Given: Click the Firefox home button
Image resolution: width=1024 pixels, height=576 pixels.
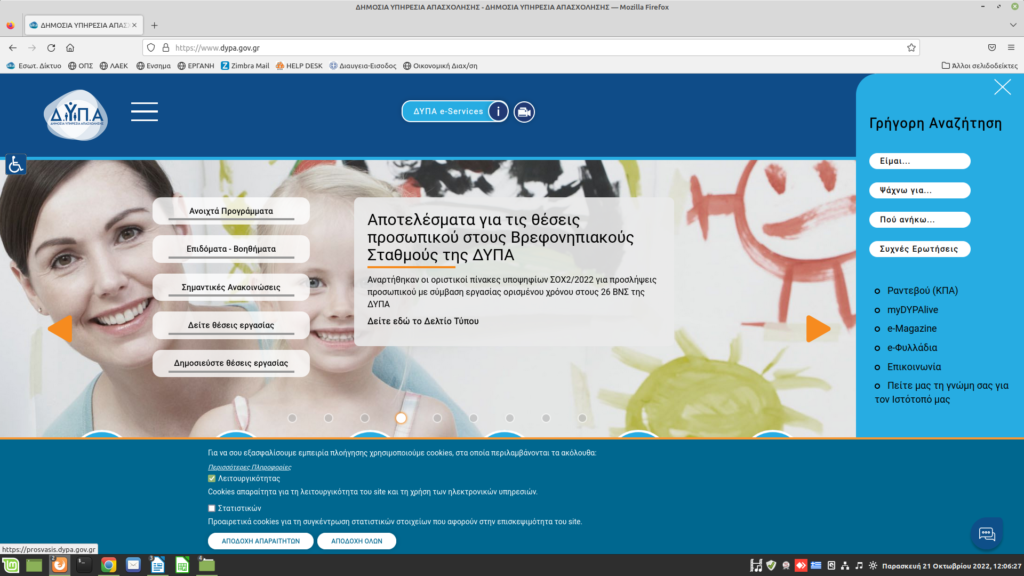Looking at the screenshot, I should click(x=70, y=48).
